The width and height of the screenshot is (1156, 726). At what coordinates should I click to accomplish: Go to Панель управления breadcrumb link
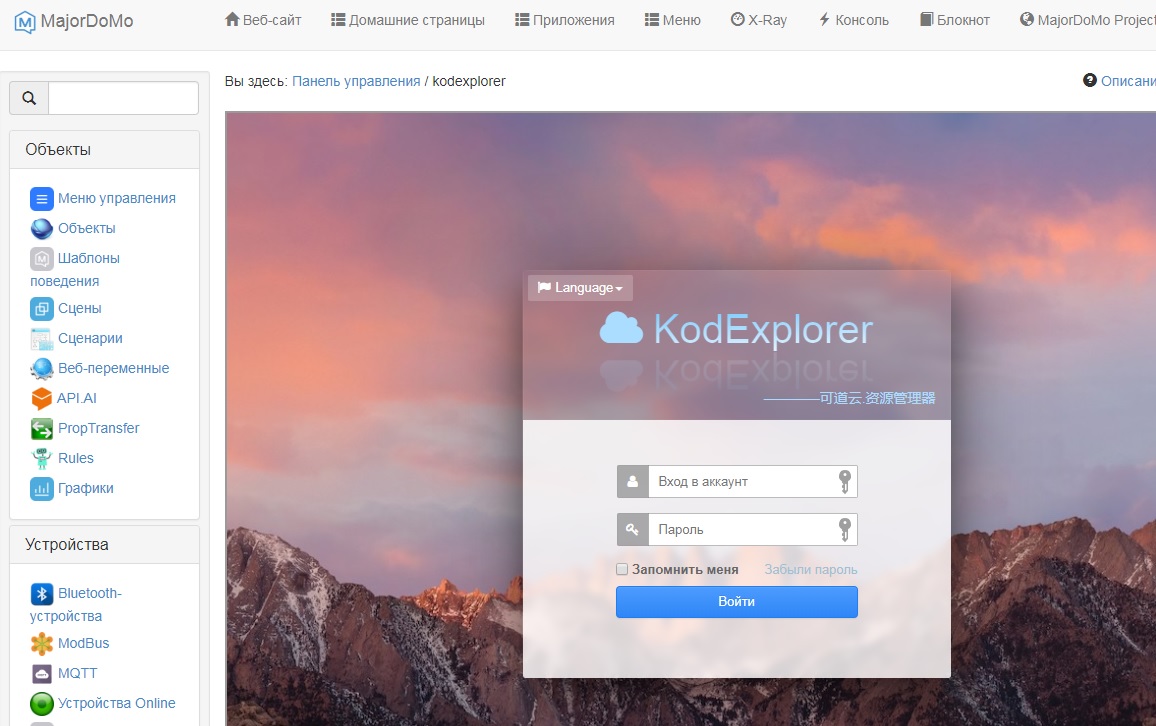[356, 81]
